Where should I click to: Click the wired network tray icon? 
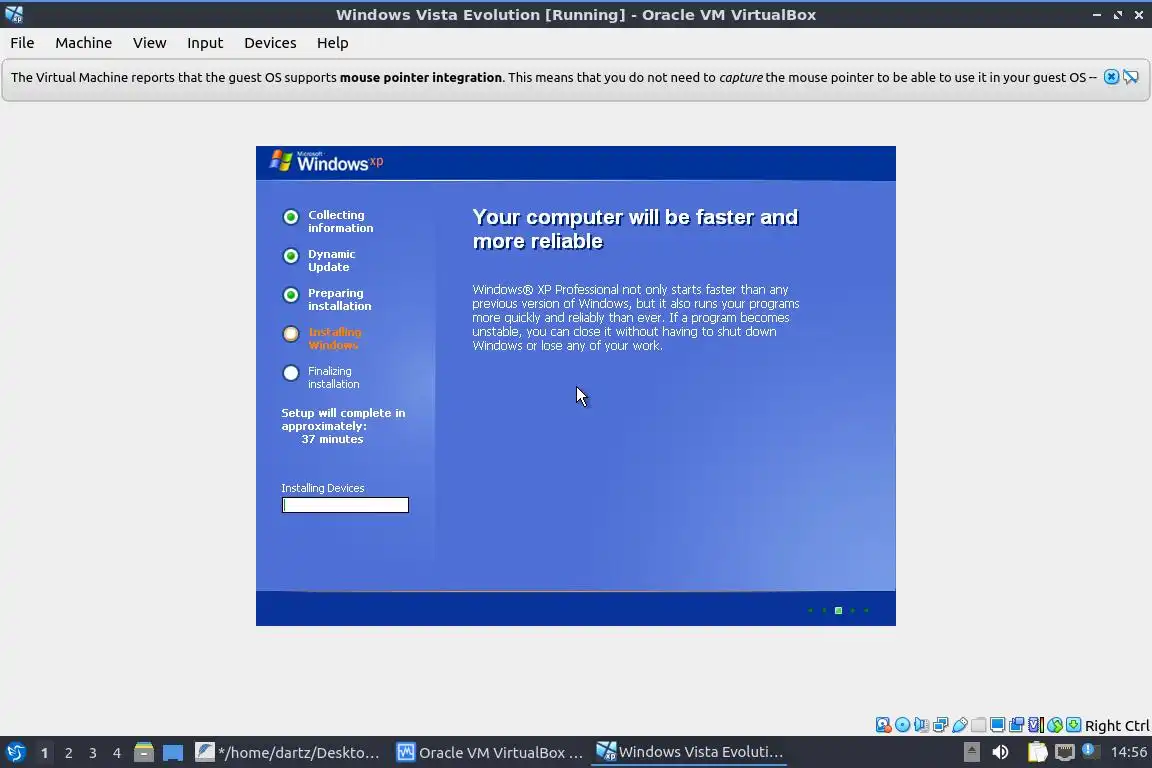coord(1065,752)
